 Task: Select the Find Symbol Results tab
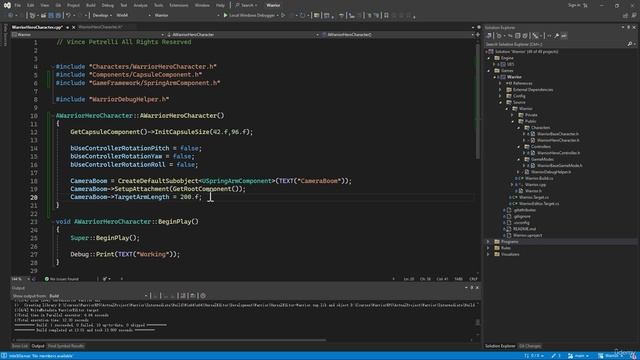coord(66,346)
